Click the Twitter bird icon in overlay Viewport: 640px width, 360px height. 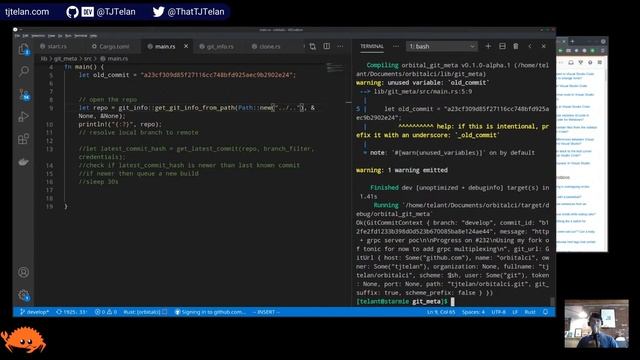158,11
